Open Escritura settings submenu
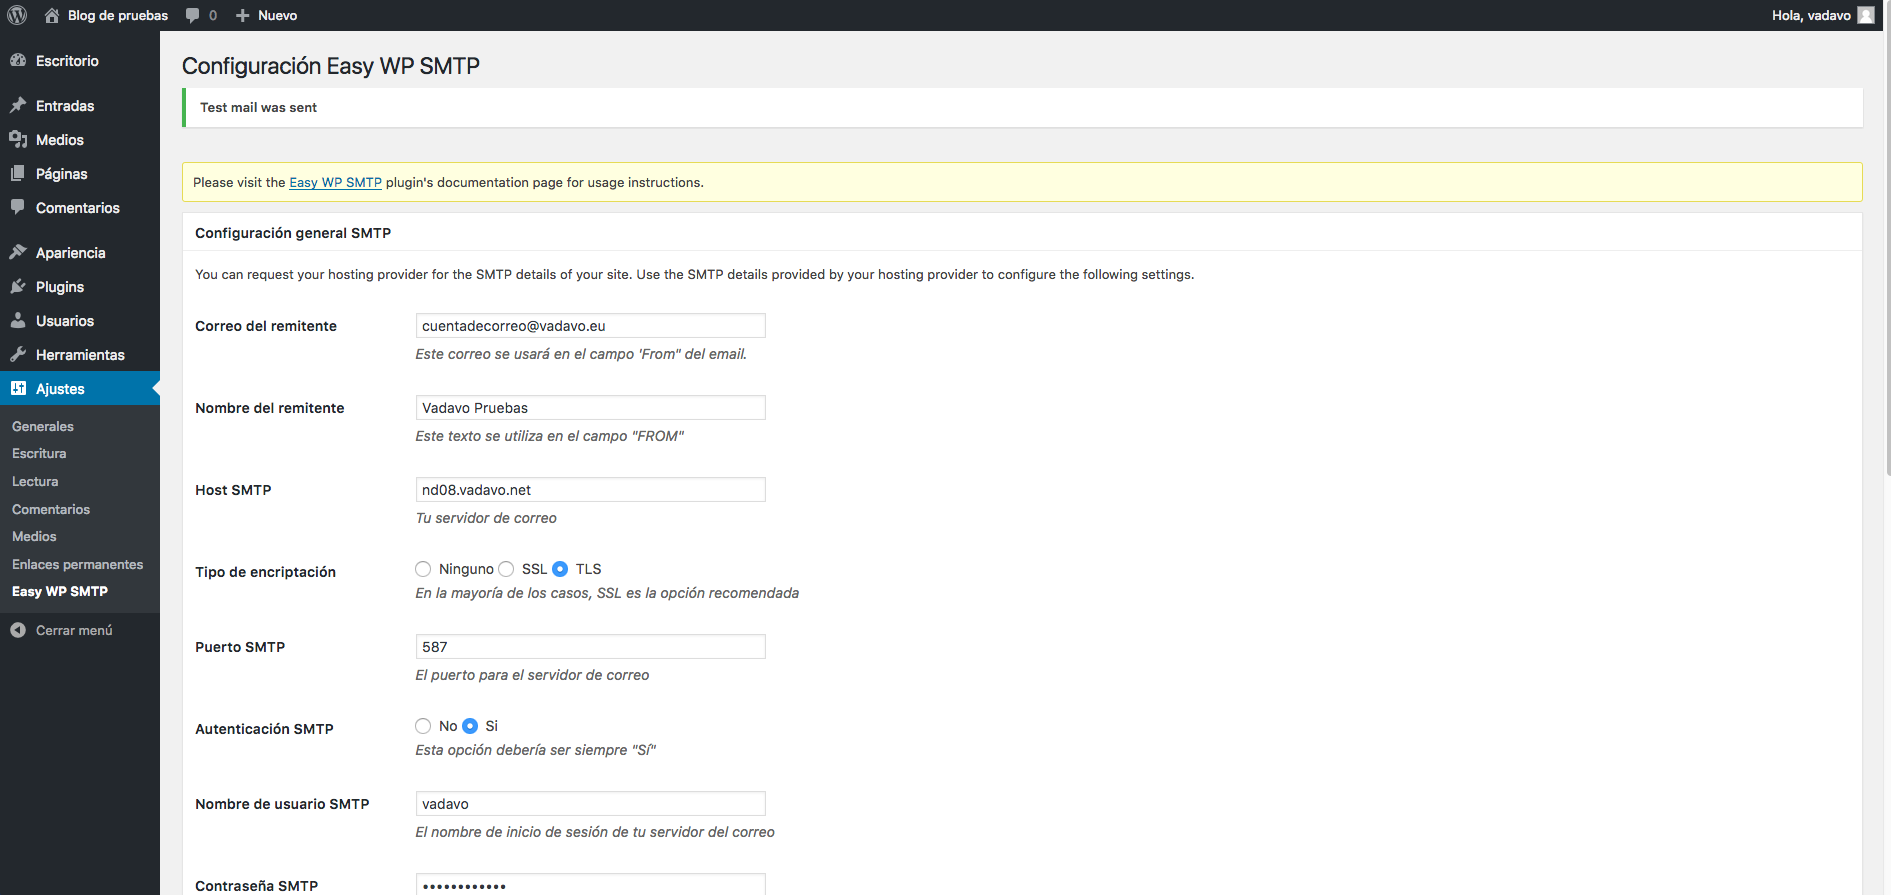This screenshot has width=1891, height=895. (x=39, y=453)
